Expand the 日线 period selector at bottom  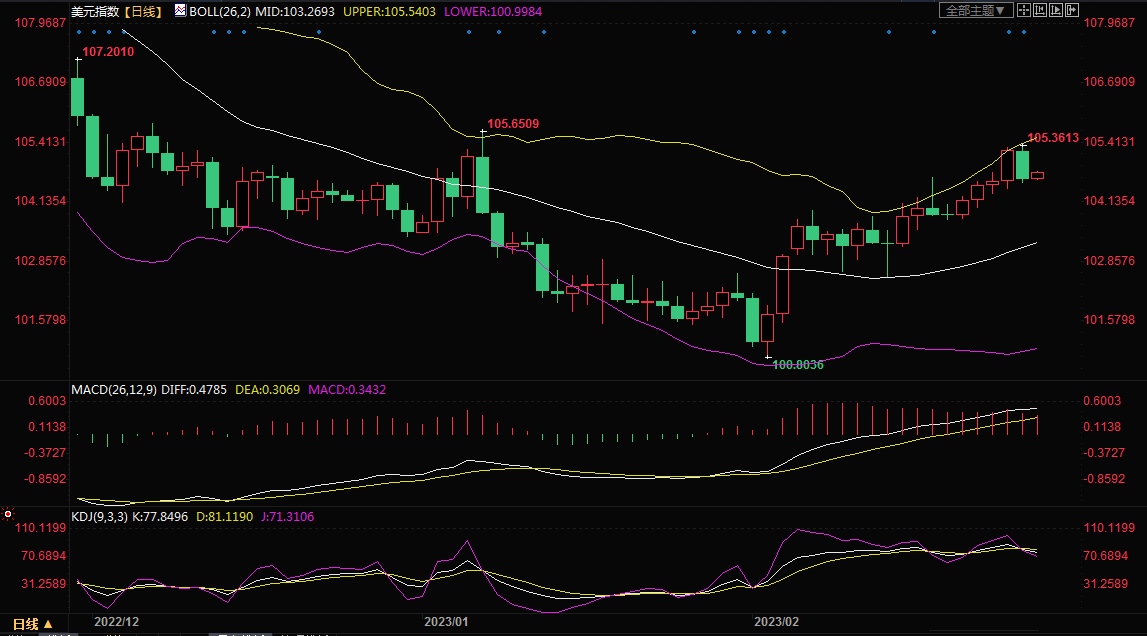26,624
